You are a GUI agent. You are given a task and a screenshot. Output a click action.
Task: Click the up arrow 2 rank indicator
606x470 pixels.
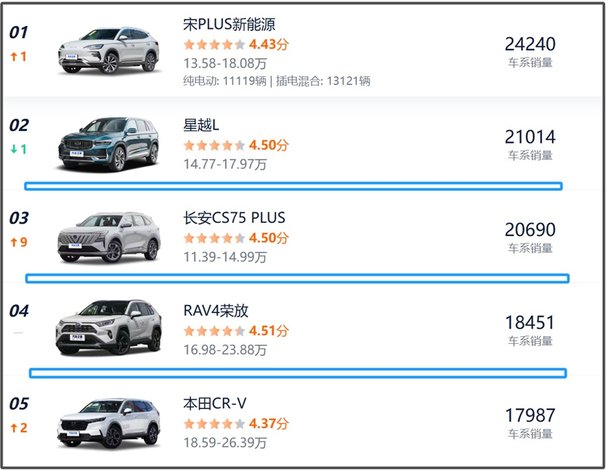coord(19,428)
